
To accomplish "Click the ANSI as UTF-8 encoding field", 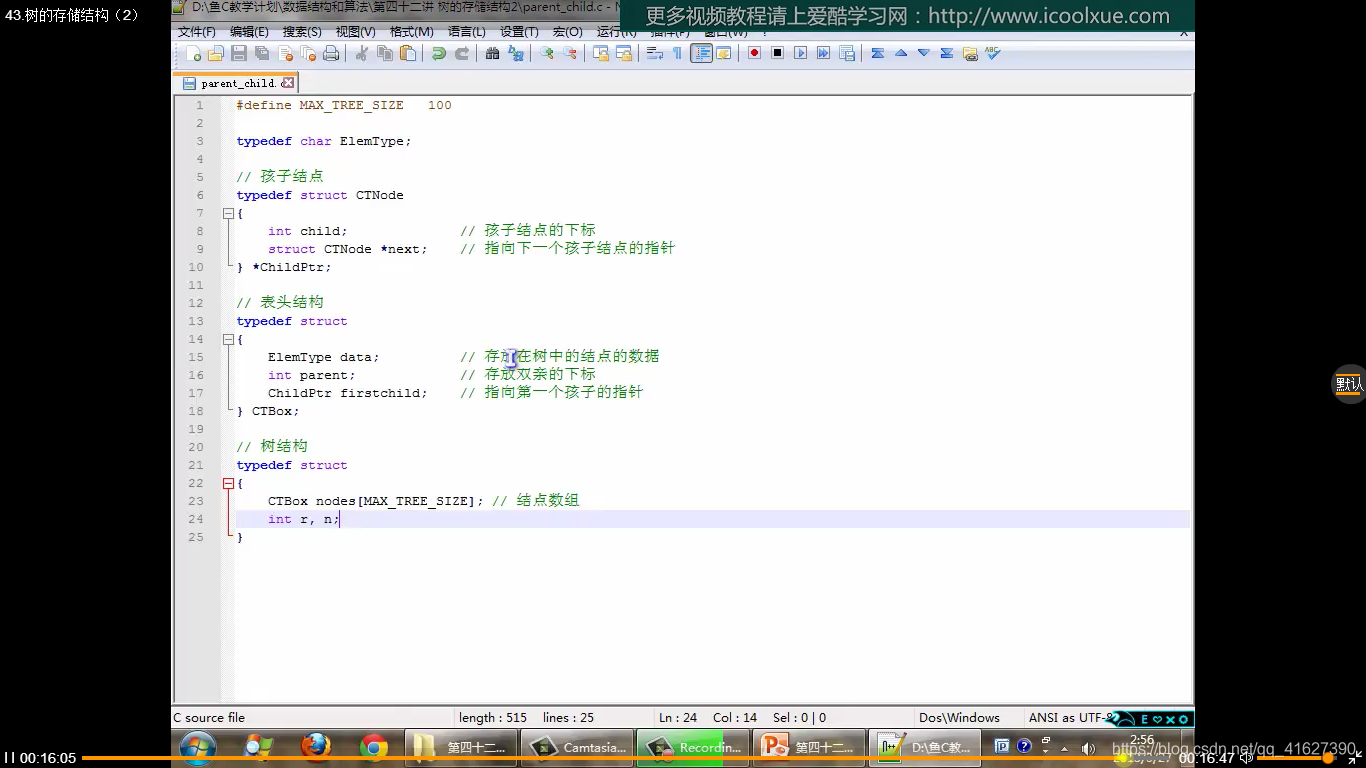I will point(1068,717).
